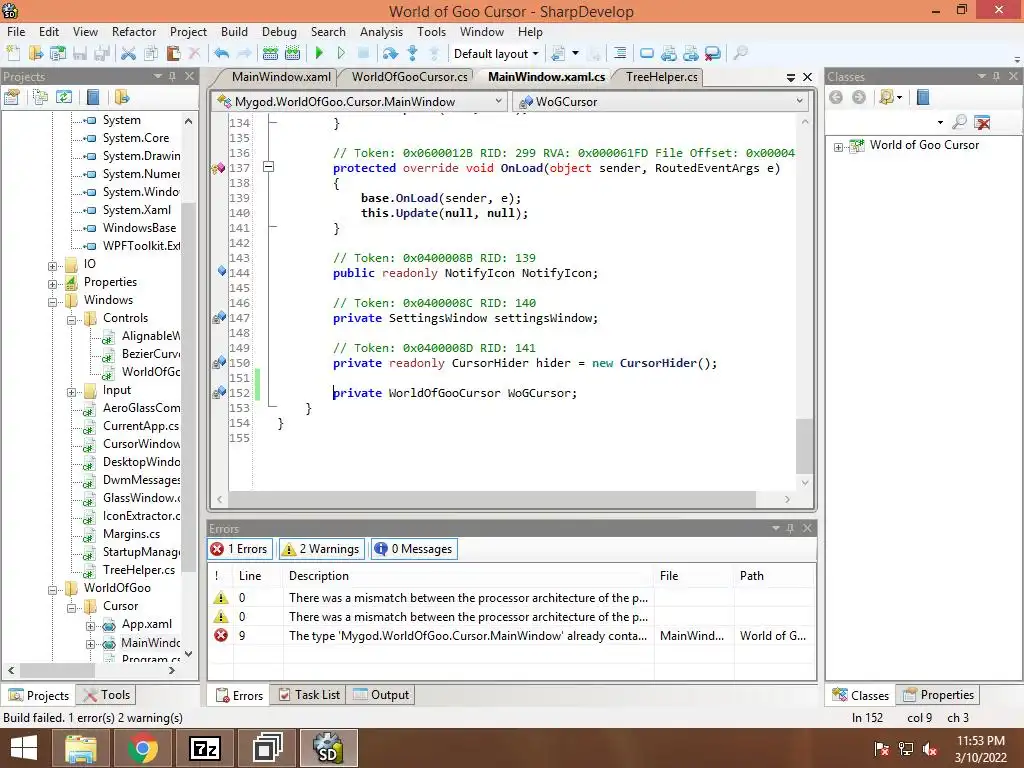Open 7-Zip from the taskbar
1024x768 pixels.
coord(204,748)
